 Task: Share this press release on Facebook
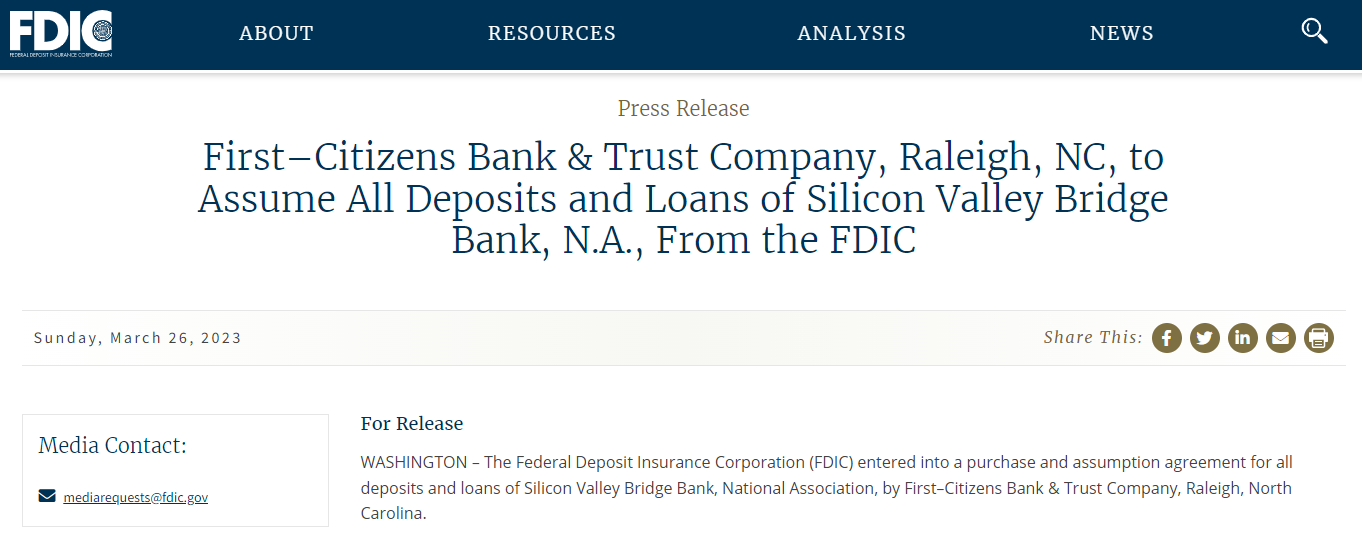pyautogui.click(x=1167, y=338)
